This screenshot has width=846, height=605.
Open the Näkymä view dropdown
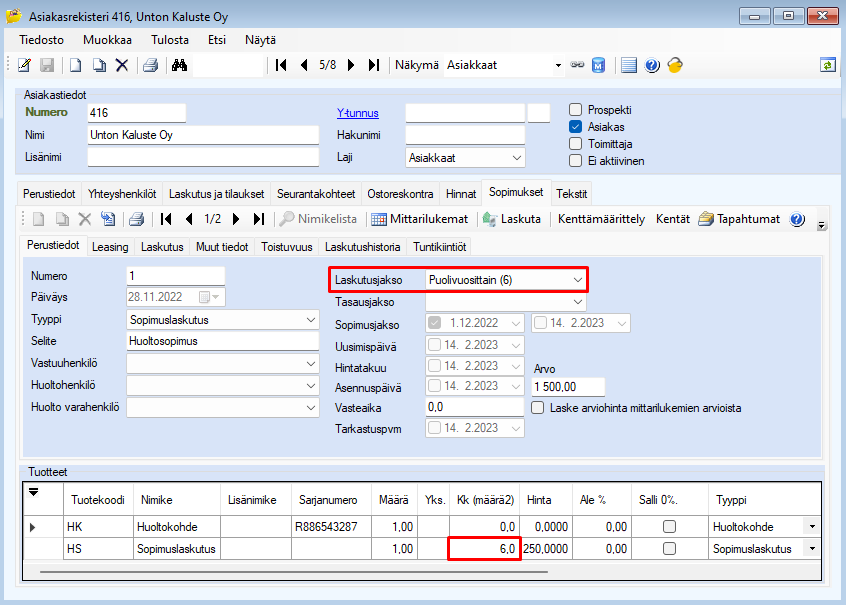558,65
